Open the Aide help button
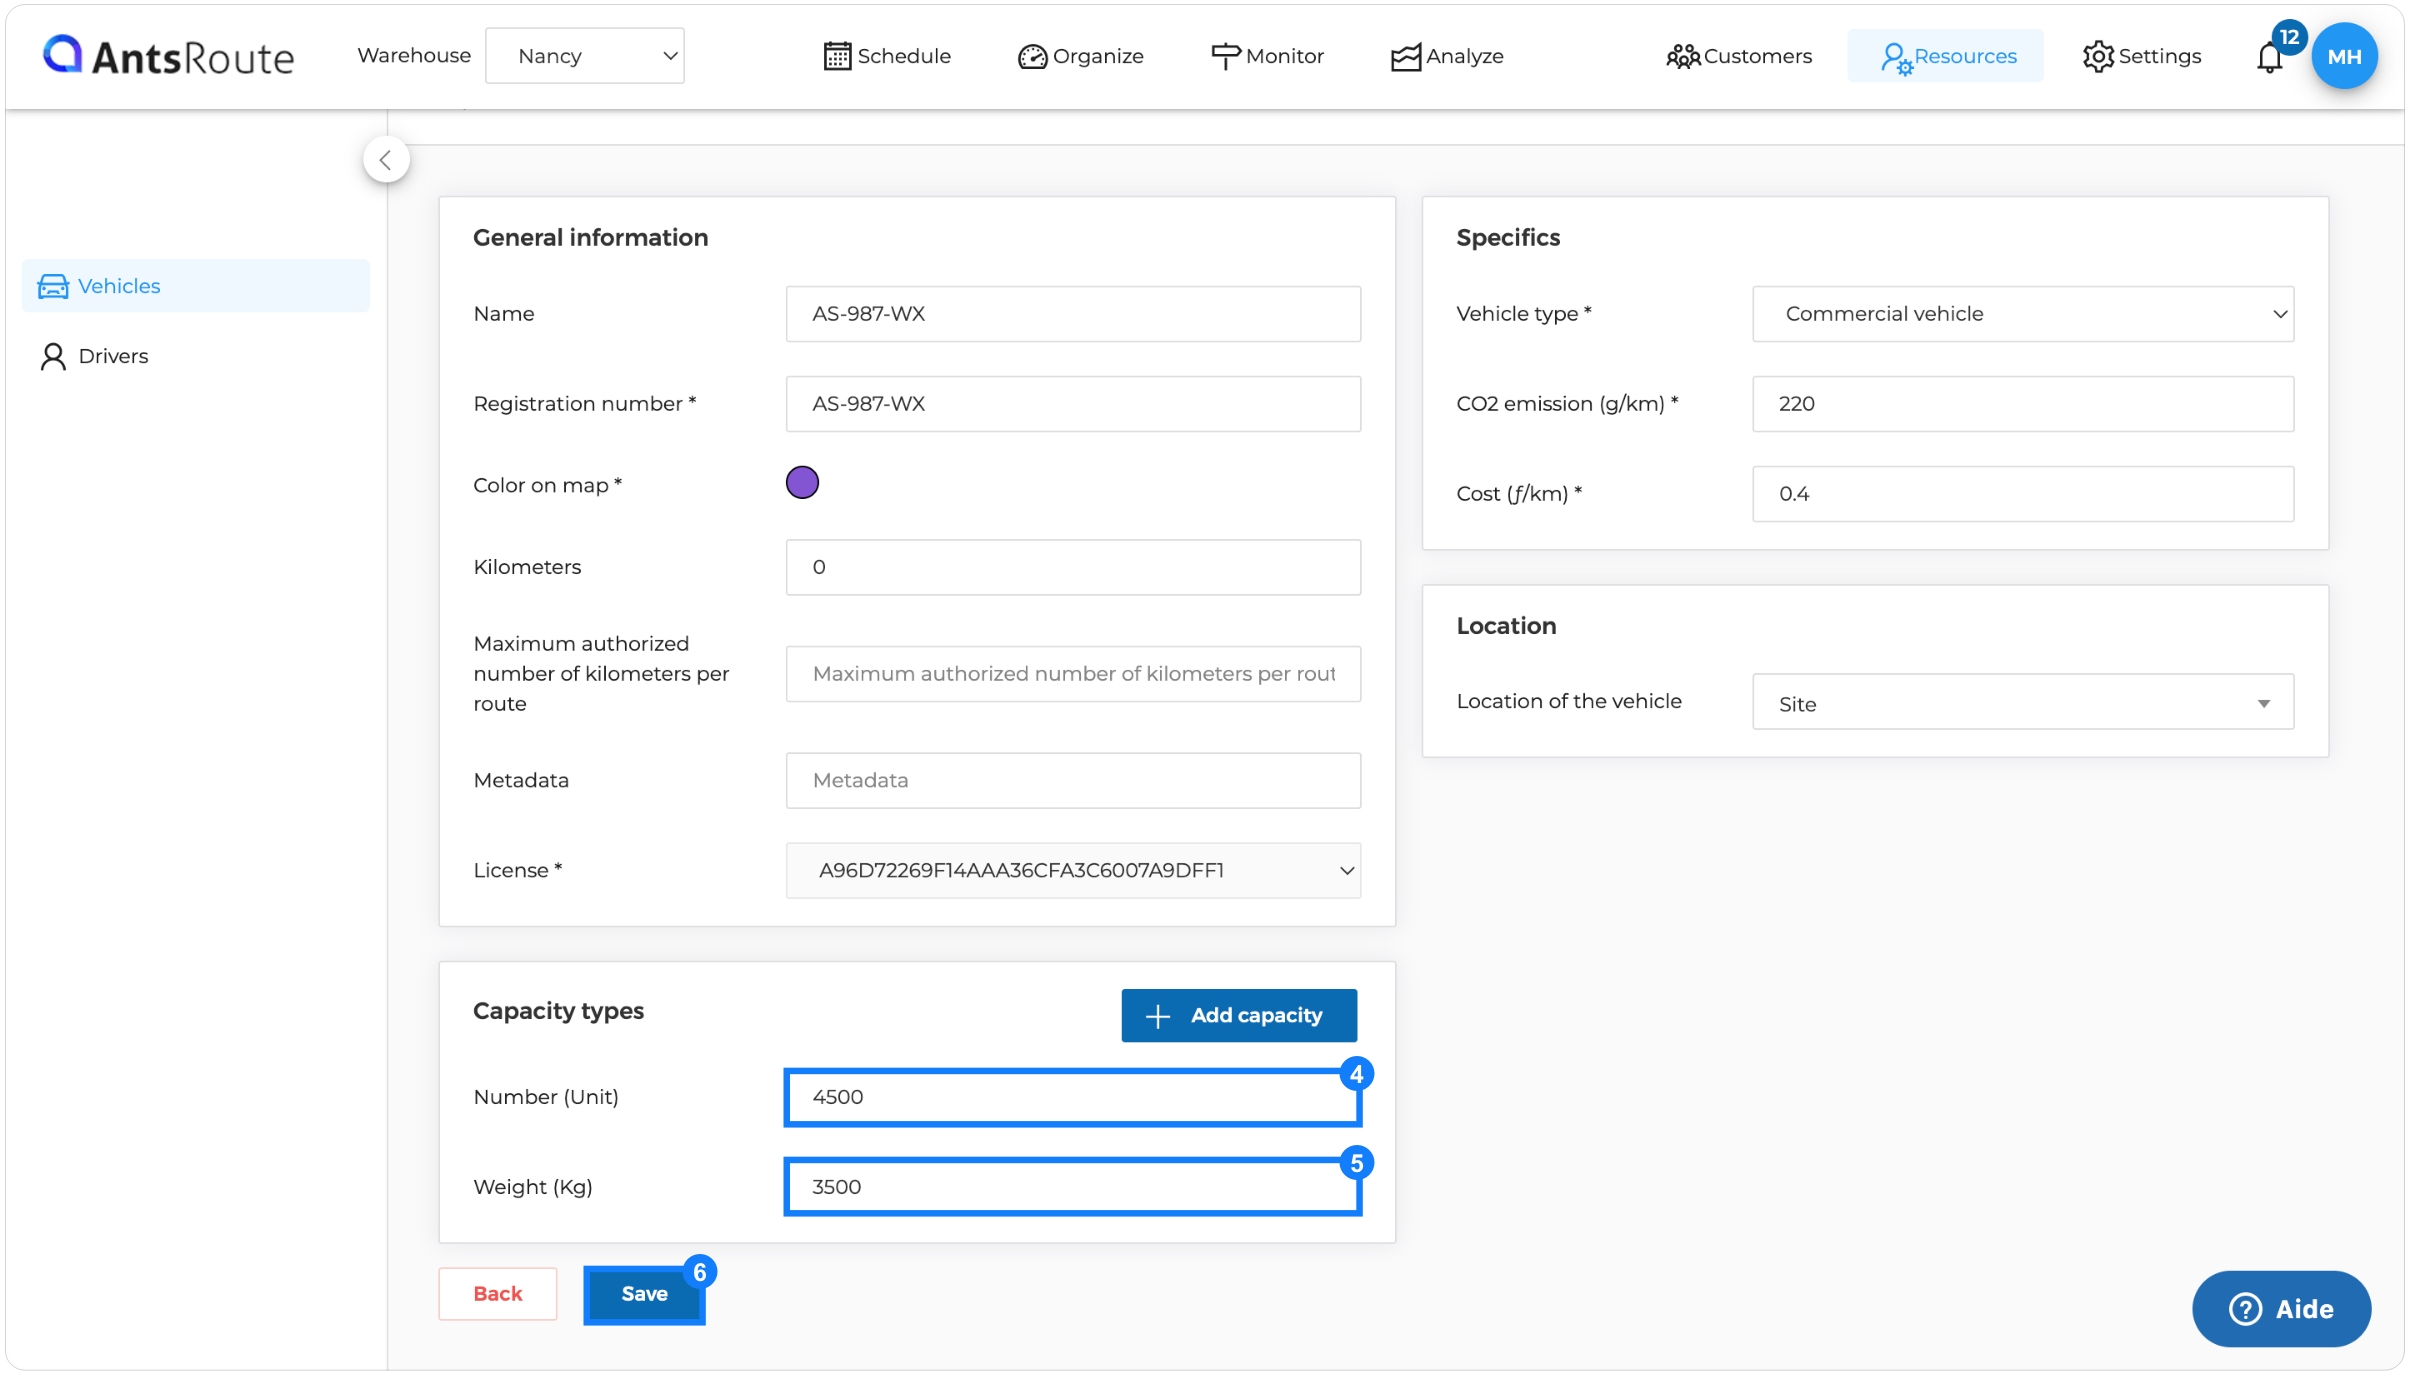2409x1374 pixels. click(x=2281, y=1309)
